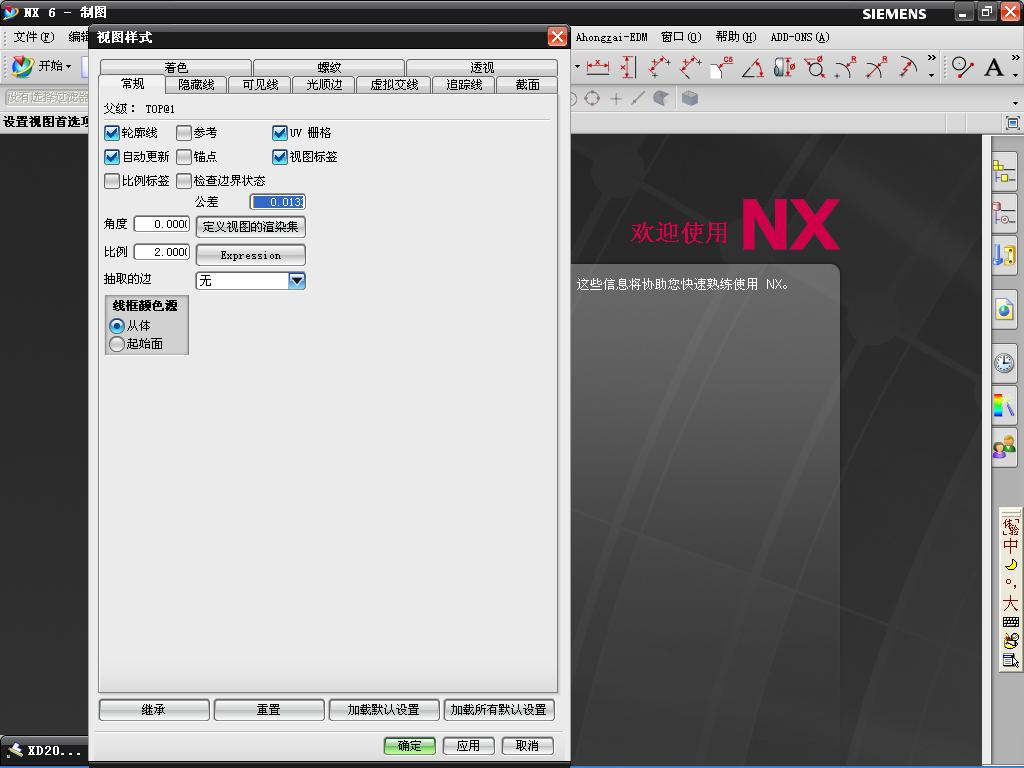Screen dimensions: 1024x768
Task: Open the ADD-ONS(A) menu
Action: (x=799, y=37)
